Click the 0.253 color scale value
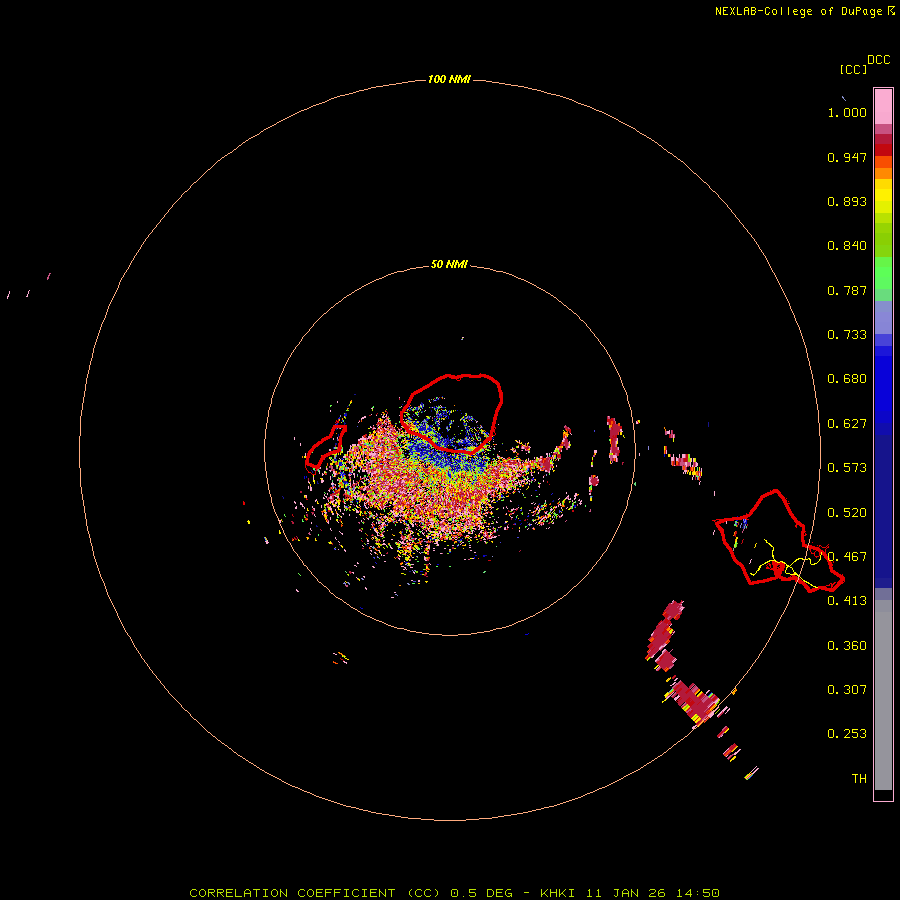The height and width of the screenshot is (900, 900). 847,734
